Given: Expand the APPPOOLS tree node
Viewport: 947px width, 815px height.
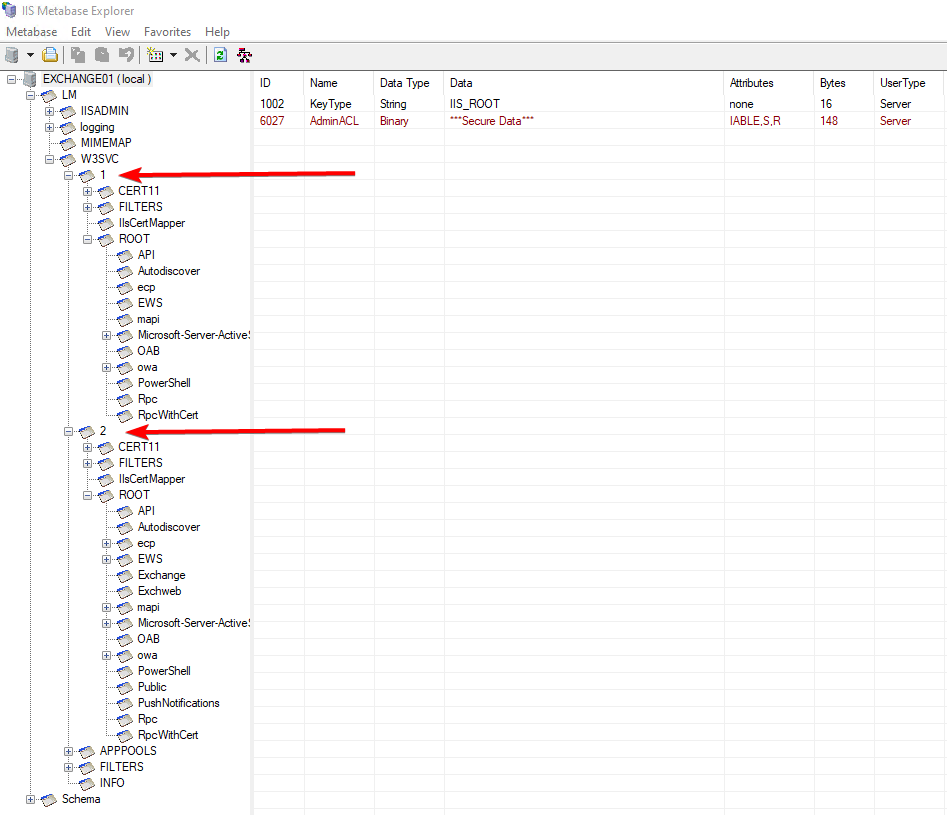Looking at the screenshot, I should click(x=69, y=751).
